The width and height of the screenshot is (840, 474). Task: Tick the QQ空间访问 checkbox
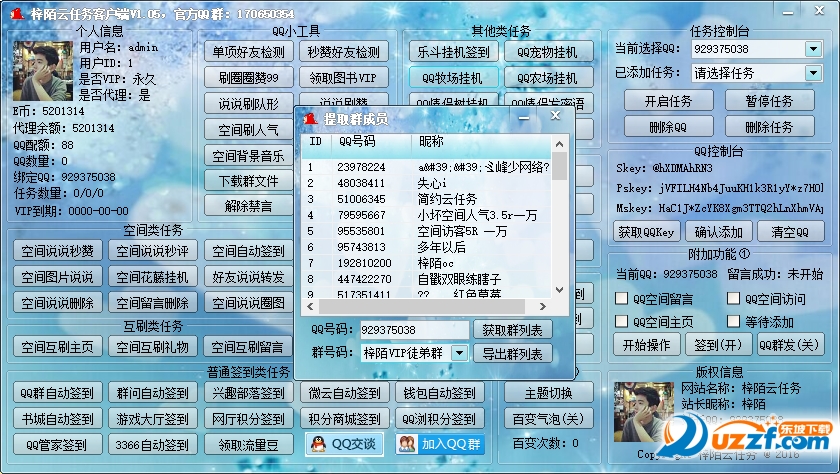[734, 298]
